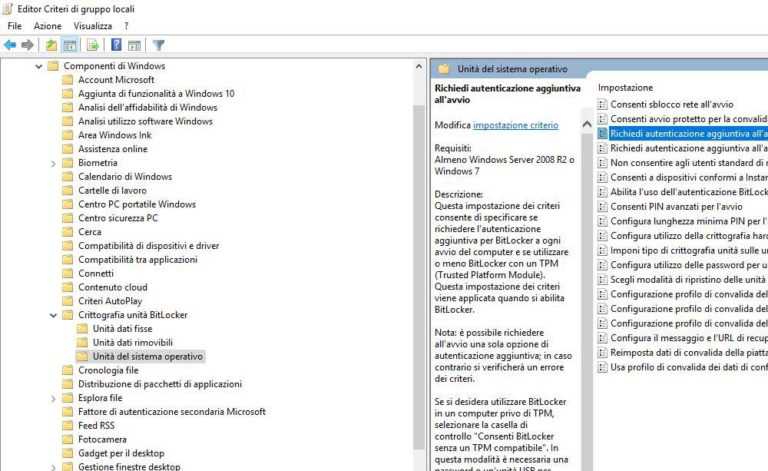
Task: Click the Cerca folder icon
Action: point(68,232)
